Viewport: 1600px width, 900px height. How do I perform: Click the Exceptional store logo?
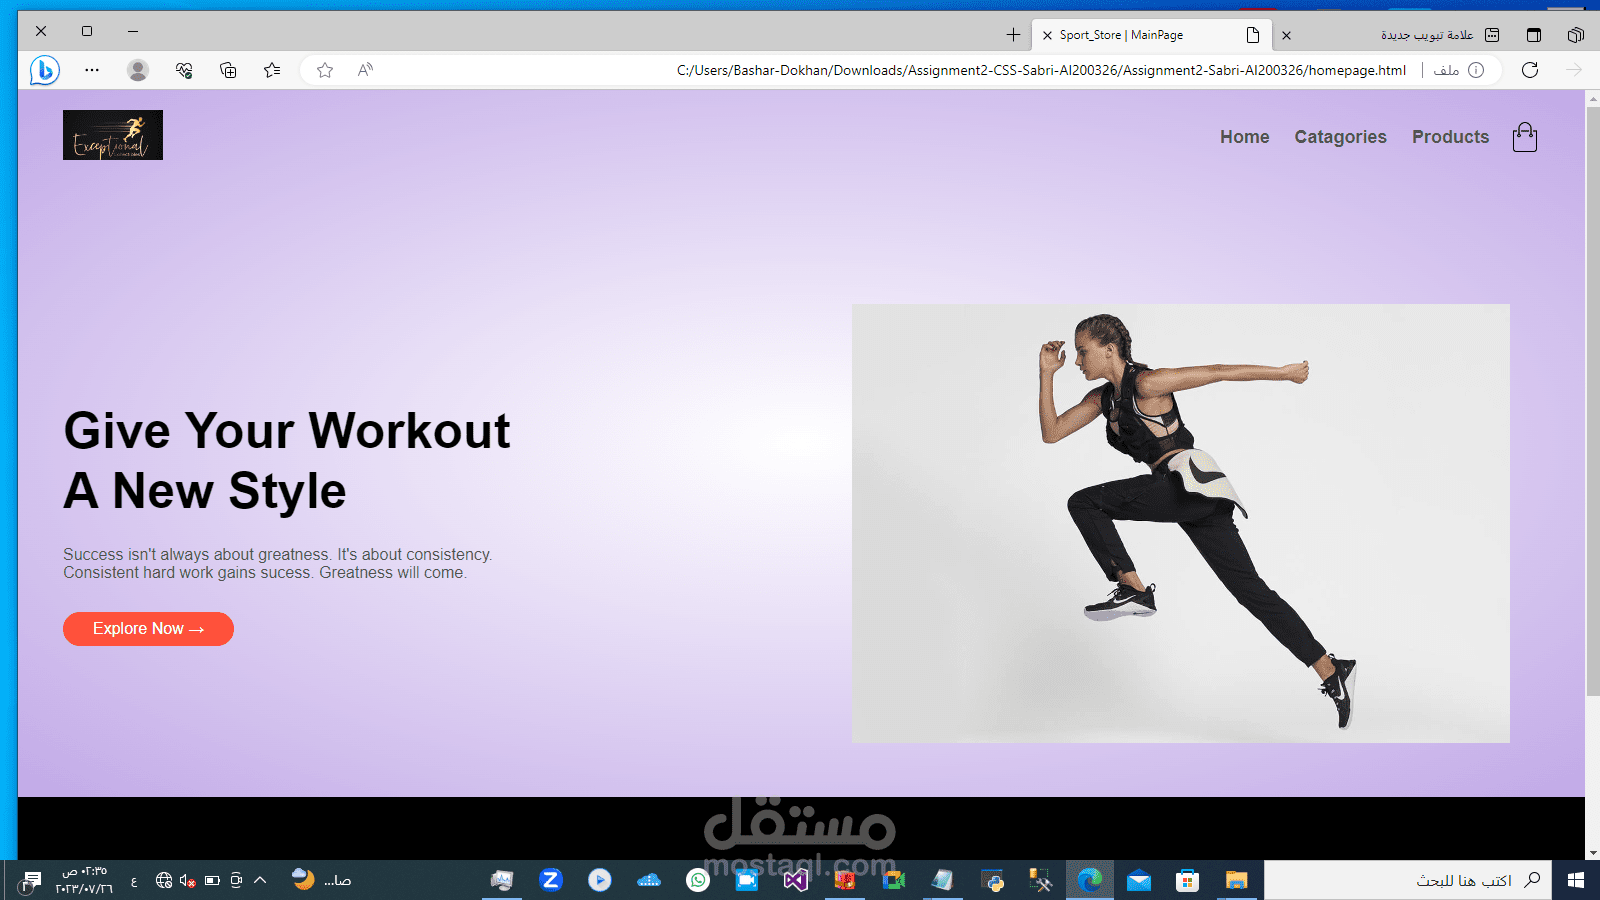pyautogui.click(x=113, y=135)
